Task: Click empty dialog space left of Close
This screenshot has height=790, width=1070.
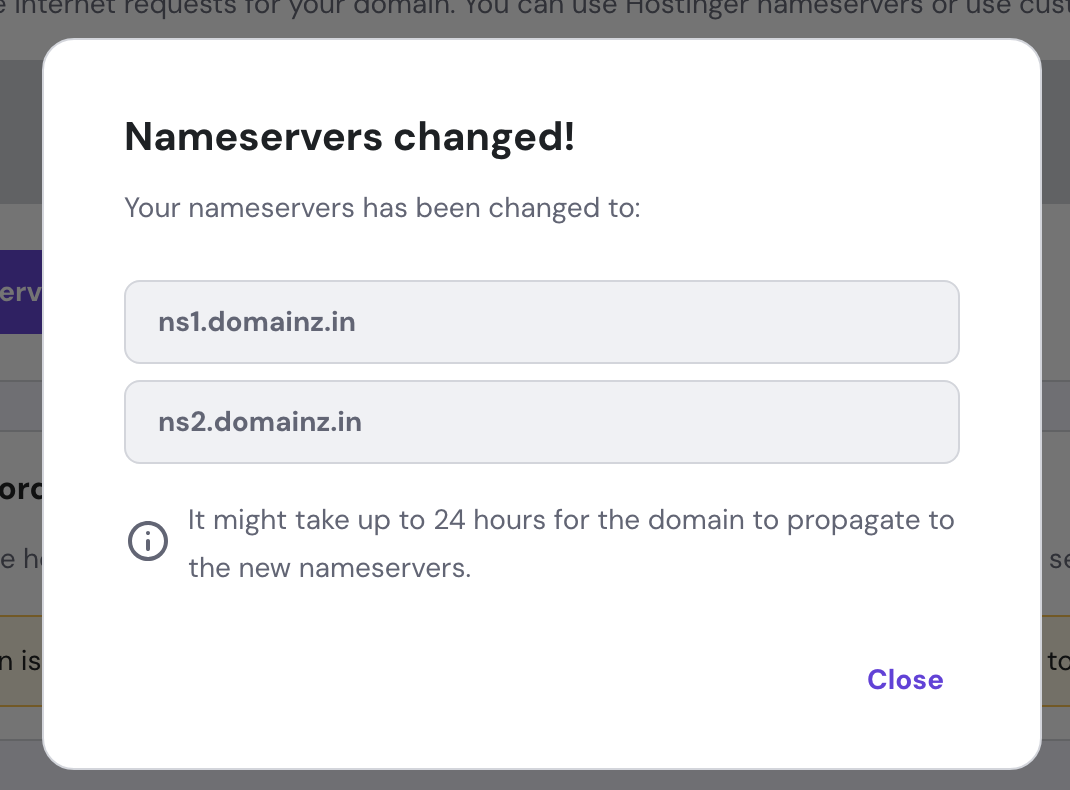Action: (x=500, y=680)
